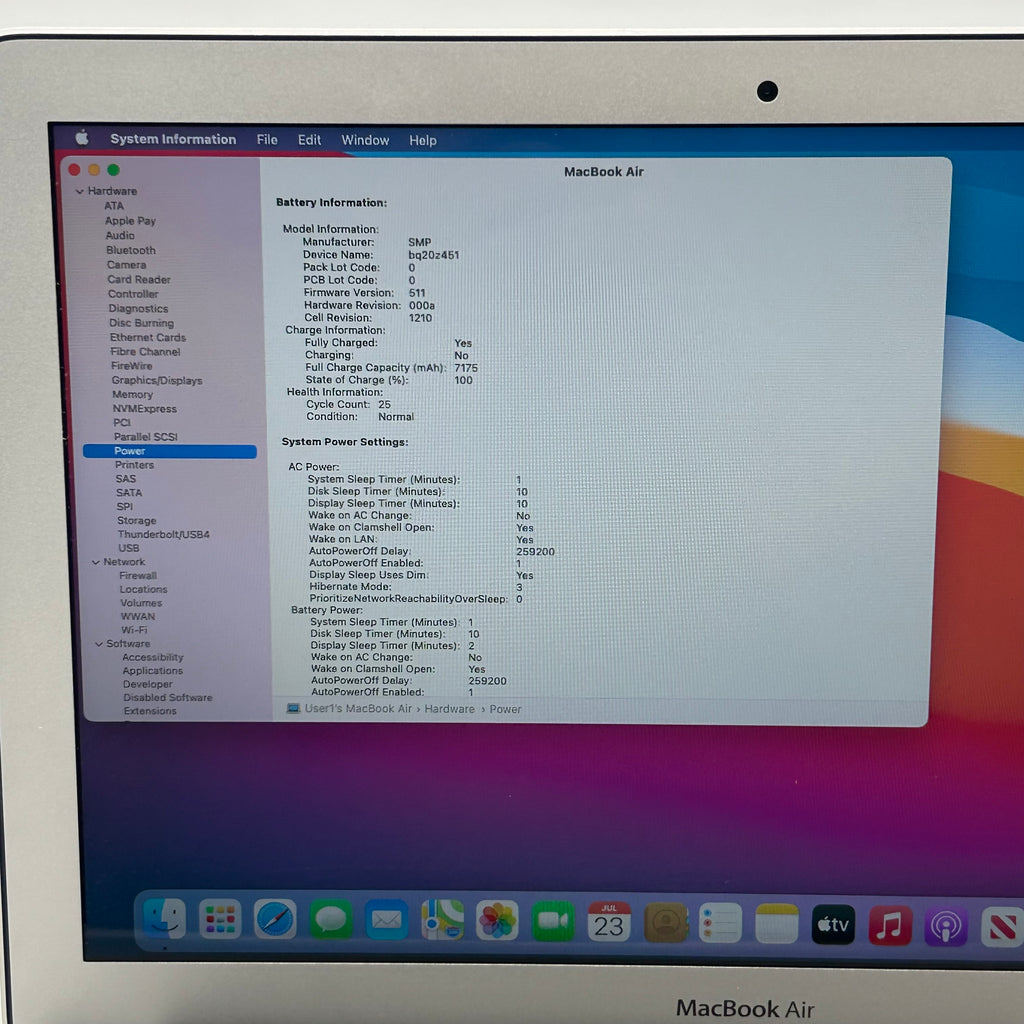Click the Device Name value bq20z451

(434, 255)
